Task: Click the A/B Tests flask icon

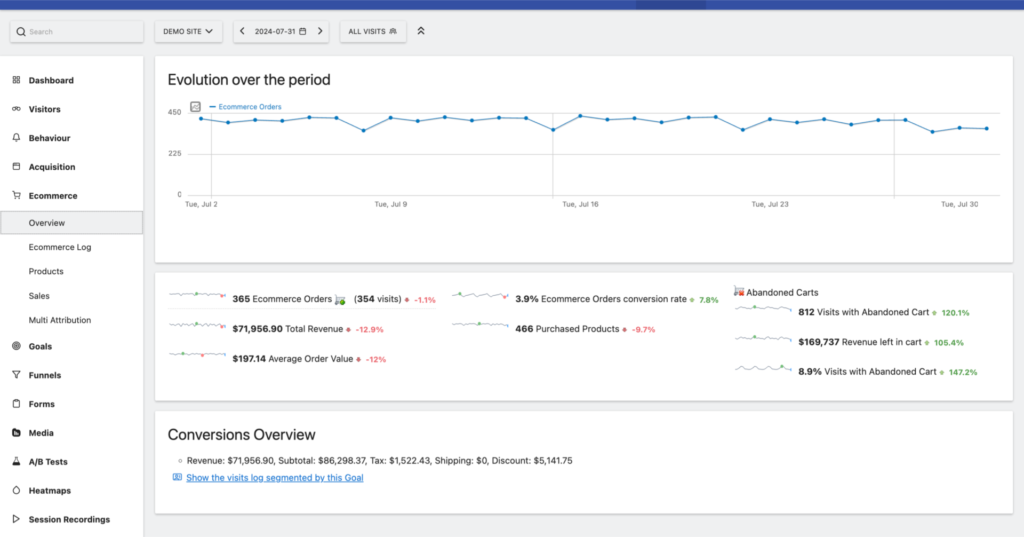Action: click(x=16, y=462)
